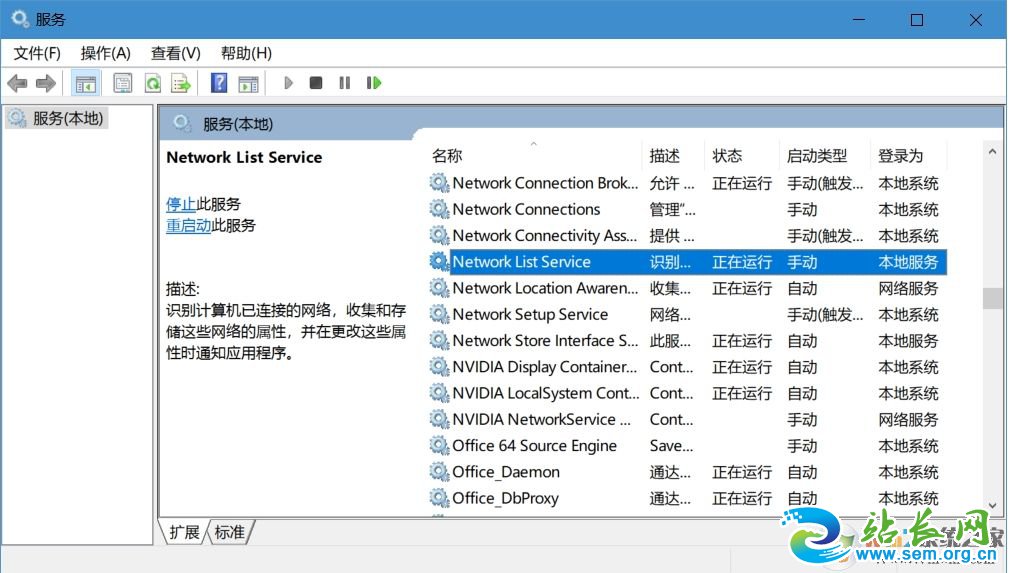Image resolution: width=1011 pixels, height=573 pixels.
Task: Click gear icon of Network Location Awareness row
Action: tap(439, 288)
